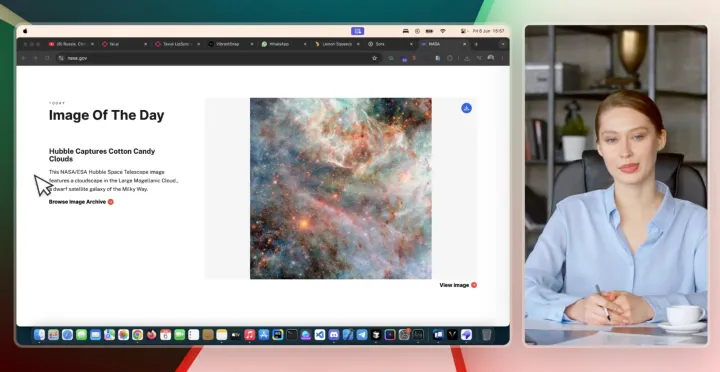Image resolution: width=720 pixels, height=372 pixels.
Task: Open Launchpad from the dock
Action: click(x=53, y=335)
